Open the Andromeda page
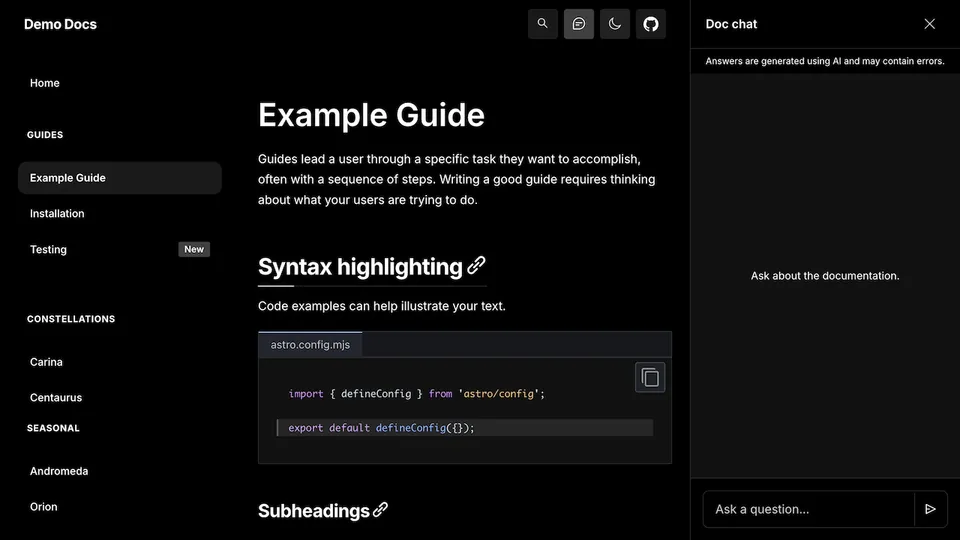Screen dimensions: 960x540 pos(59,471)
